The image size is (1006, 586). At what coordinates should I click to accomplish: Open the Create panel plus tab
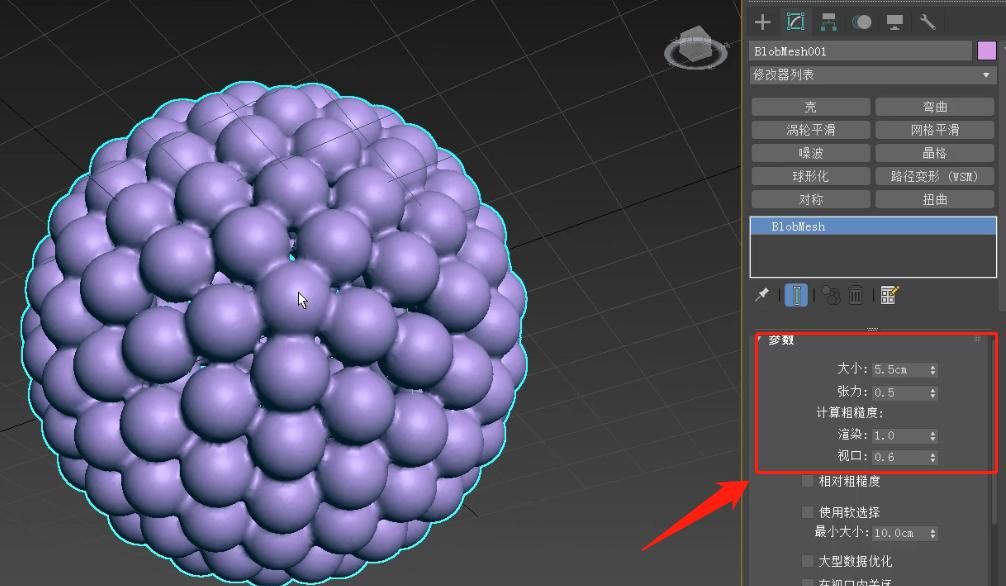[762, 22]
